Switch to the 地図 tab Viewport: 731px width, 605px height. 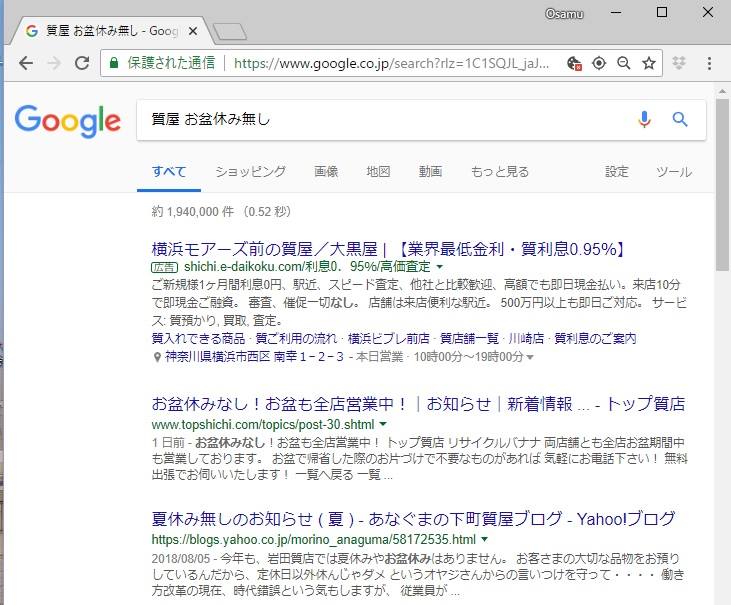coord(378,172)
